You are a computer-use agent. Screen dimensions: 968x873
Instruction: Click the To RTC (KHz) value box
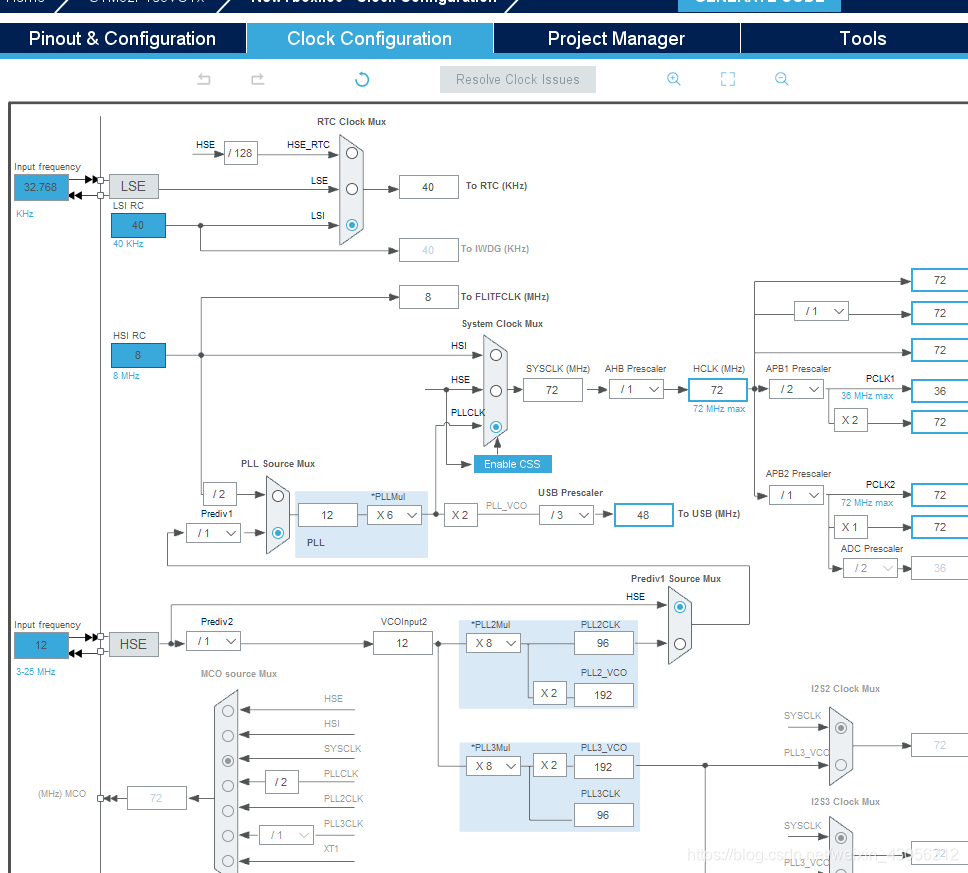(x=429, y=187)
